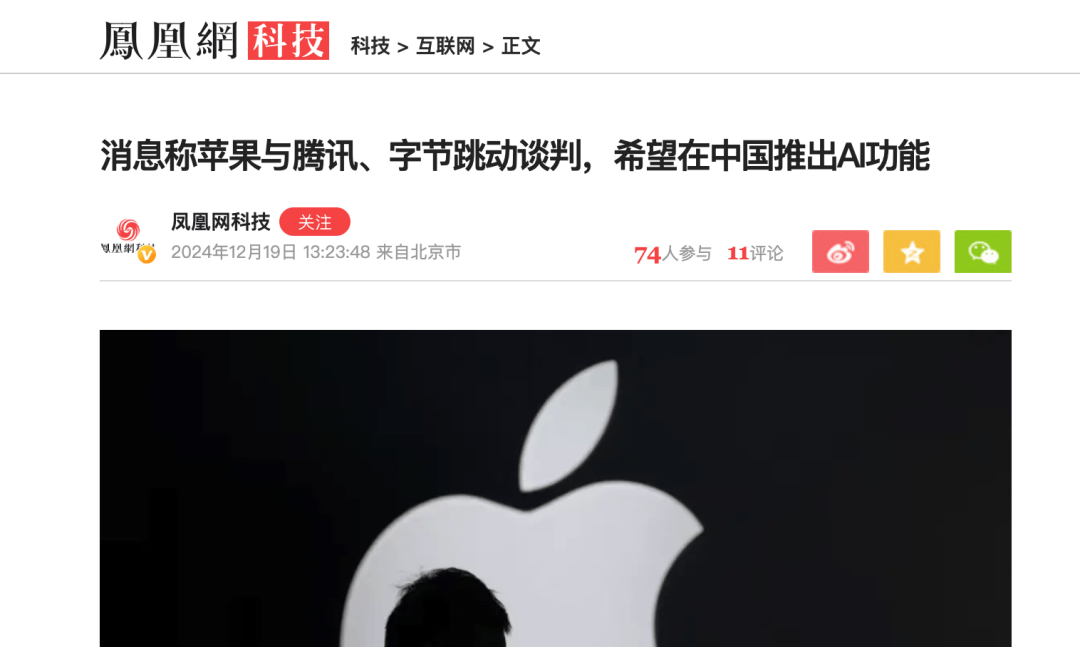
Task: Click first breadcrumb arrow after 科技
Action: pos(403,48)
